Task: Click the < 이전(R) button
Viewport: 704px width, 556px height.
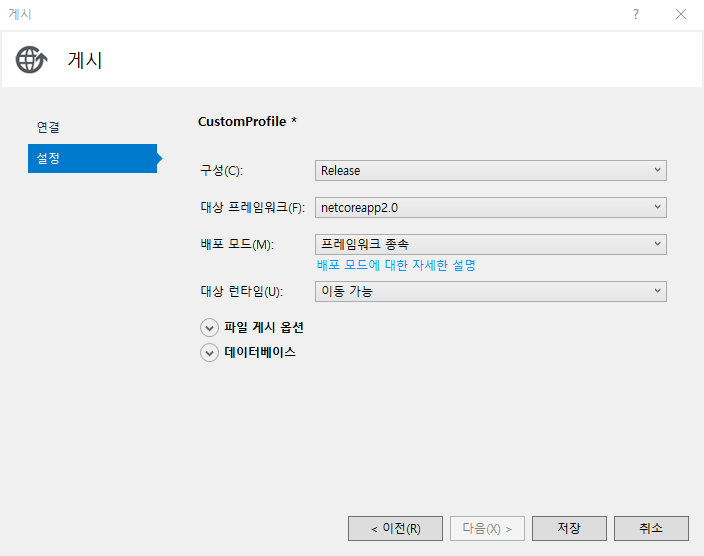Action: click(395, 528)
